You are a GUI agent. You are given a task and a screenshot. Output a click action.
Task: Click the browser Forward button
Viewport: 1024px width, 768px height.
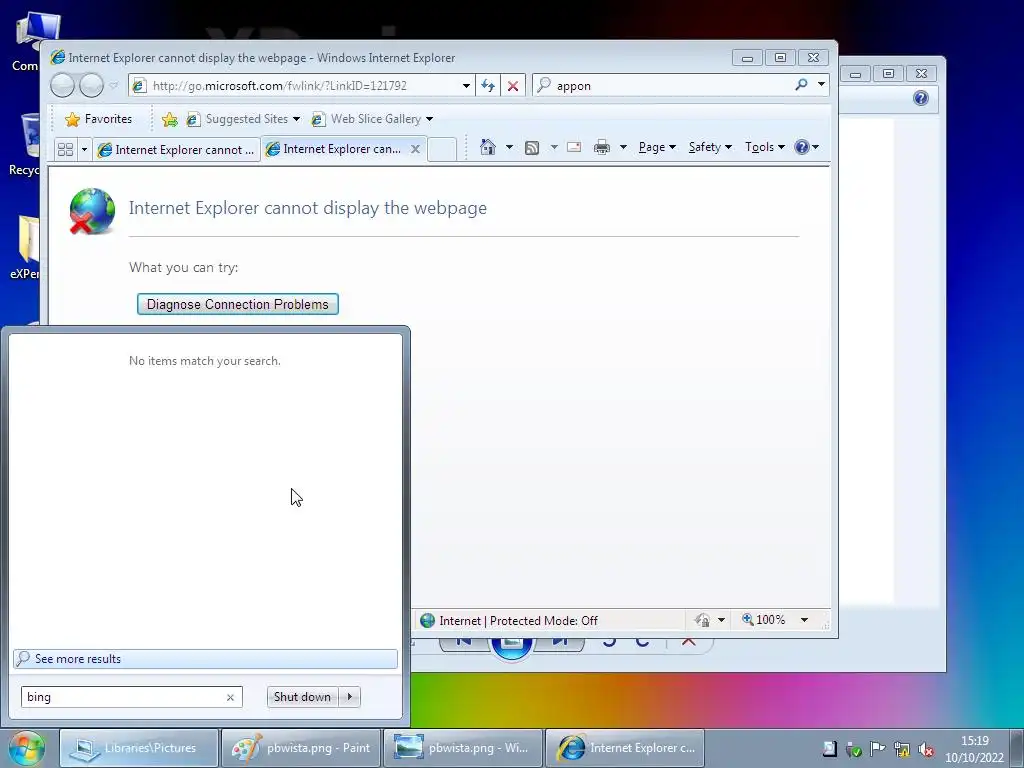(x=91, y=86)
